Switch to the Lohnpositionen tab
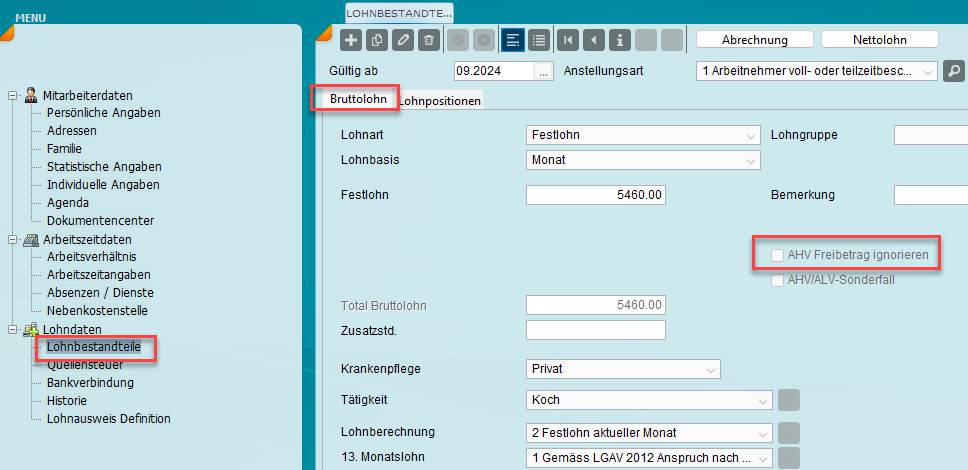968x470 pixels. tap(441, 101)
